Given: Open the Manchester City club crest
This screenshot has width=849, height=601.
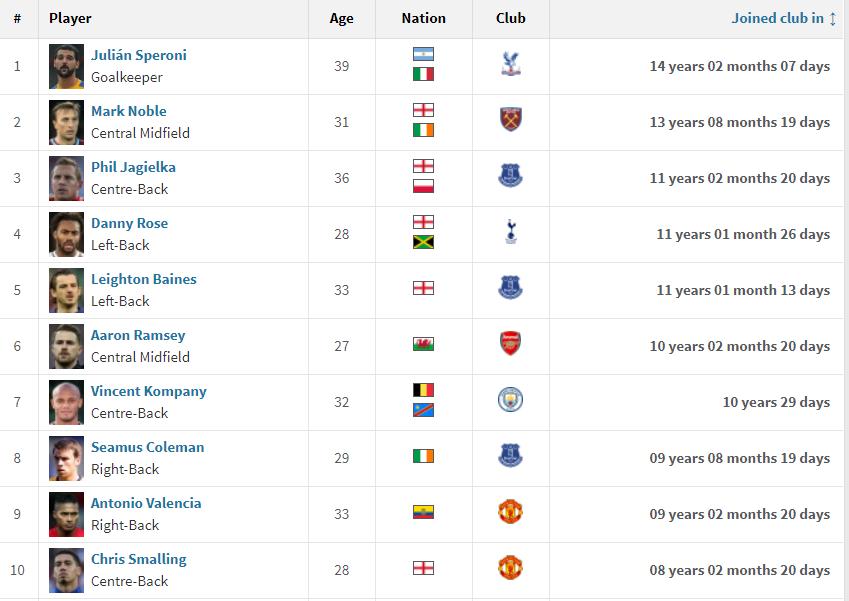Looking at the screenshot, I should point(511,400).
